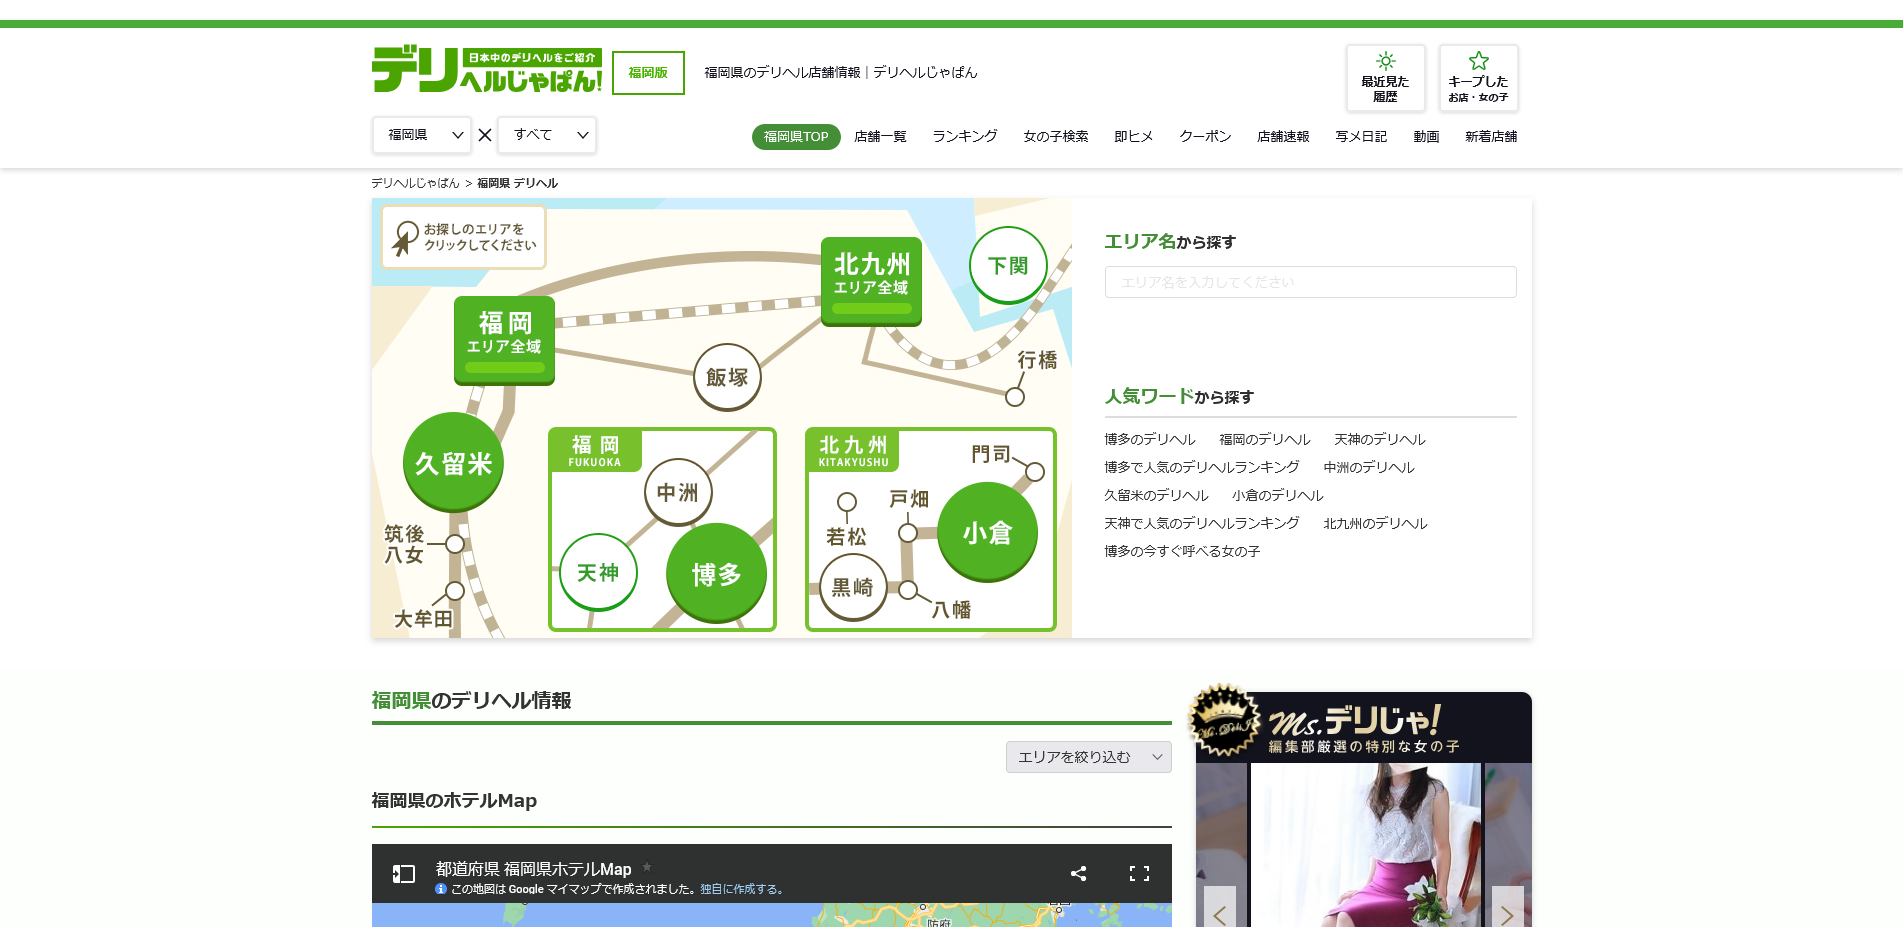Open the 北九州のデリヘル keyword link
Screen dimensions: 1903x927
click(x=1375, y=523)
